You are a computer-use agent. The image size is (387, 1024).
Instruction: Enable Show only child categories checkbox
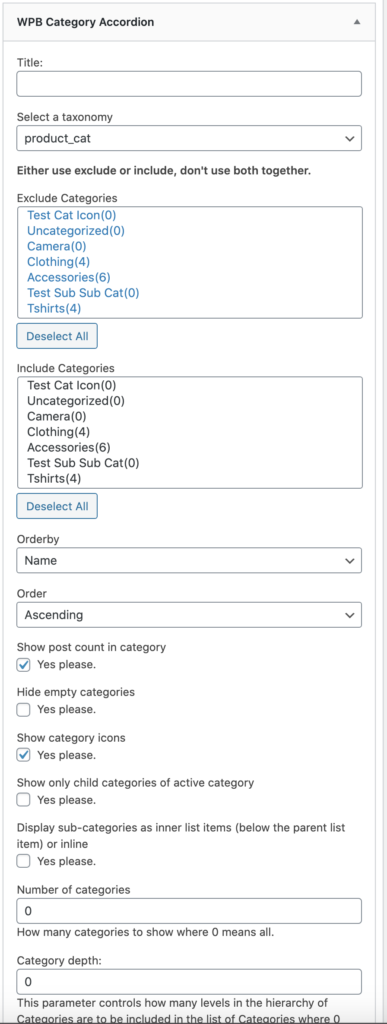(x=23, y=799)
